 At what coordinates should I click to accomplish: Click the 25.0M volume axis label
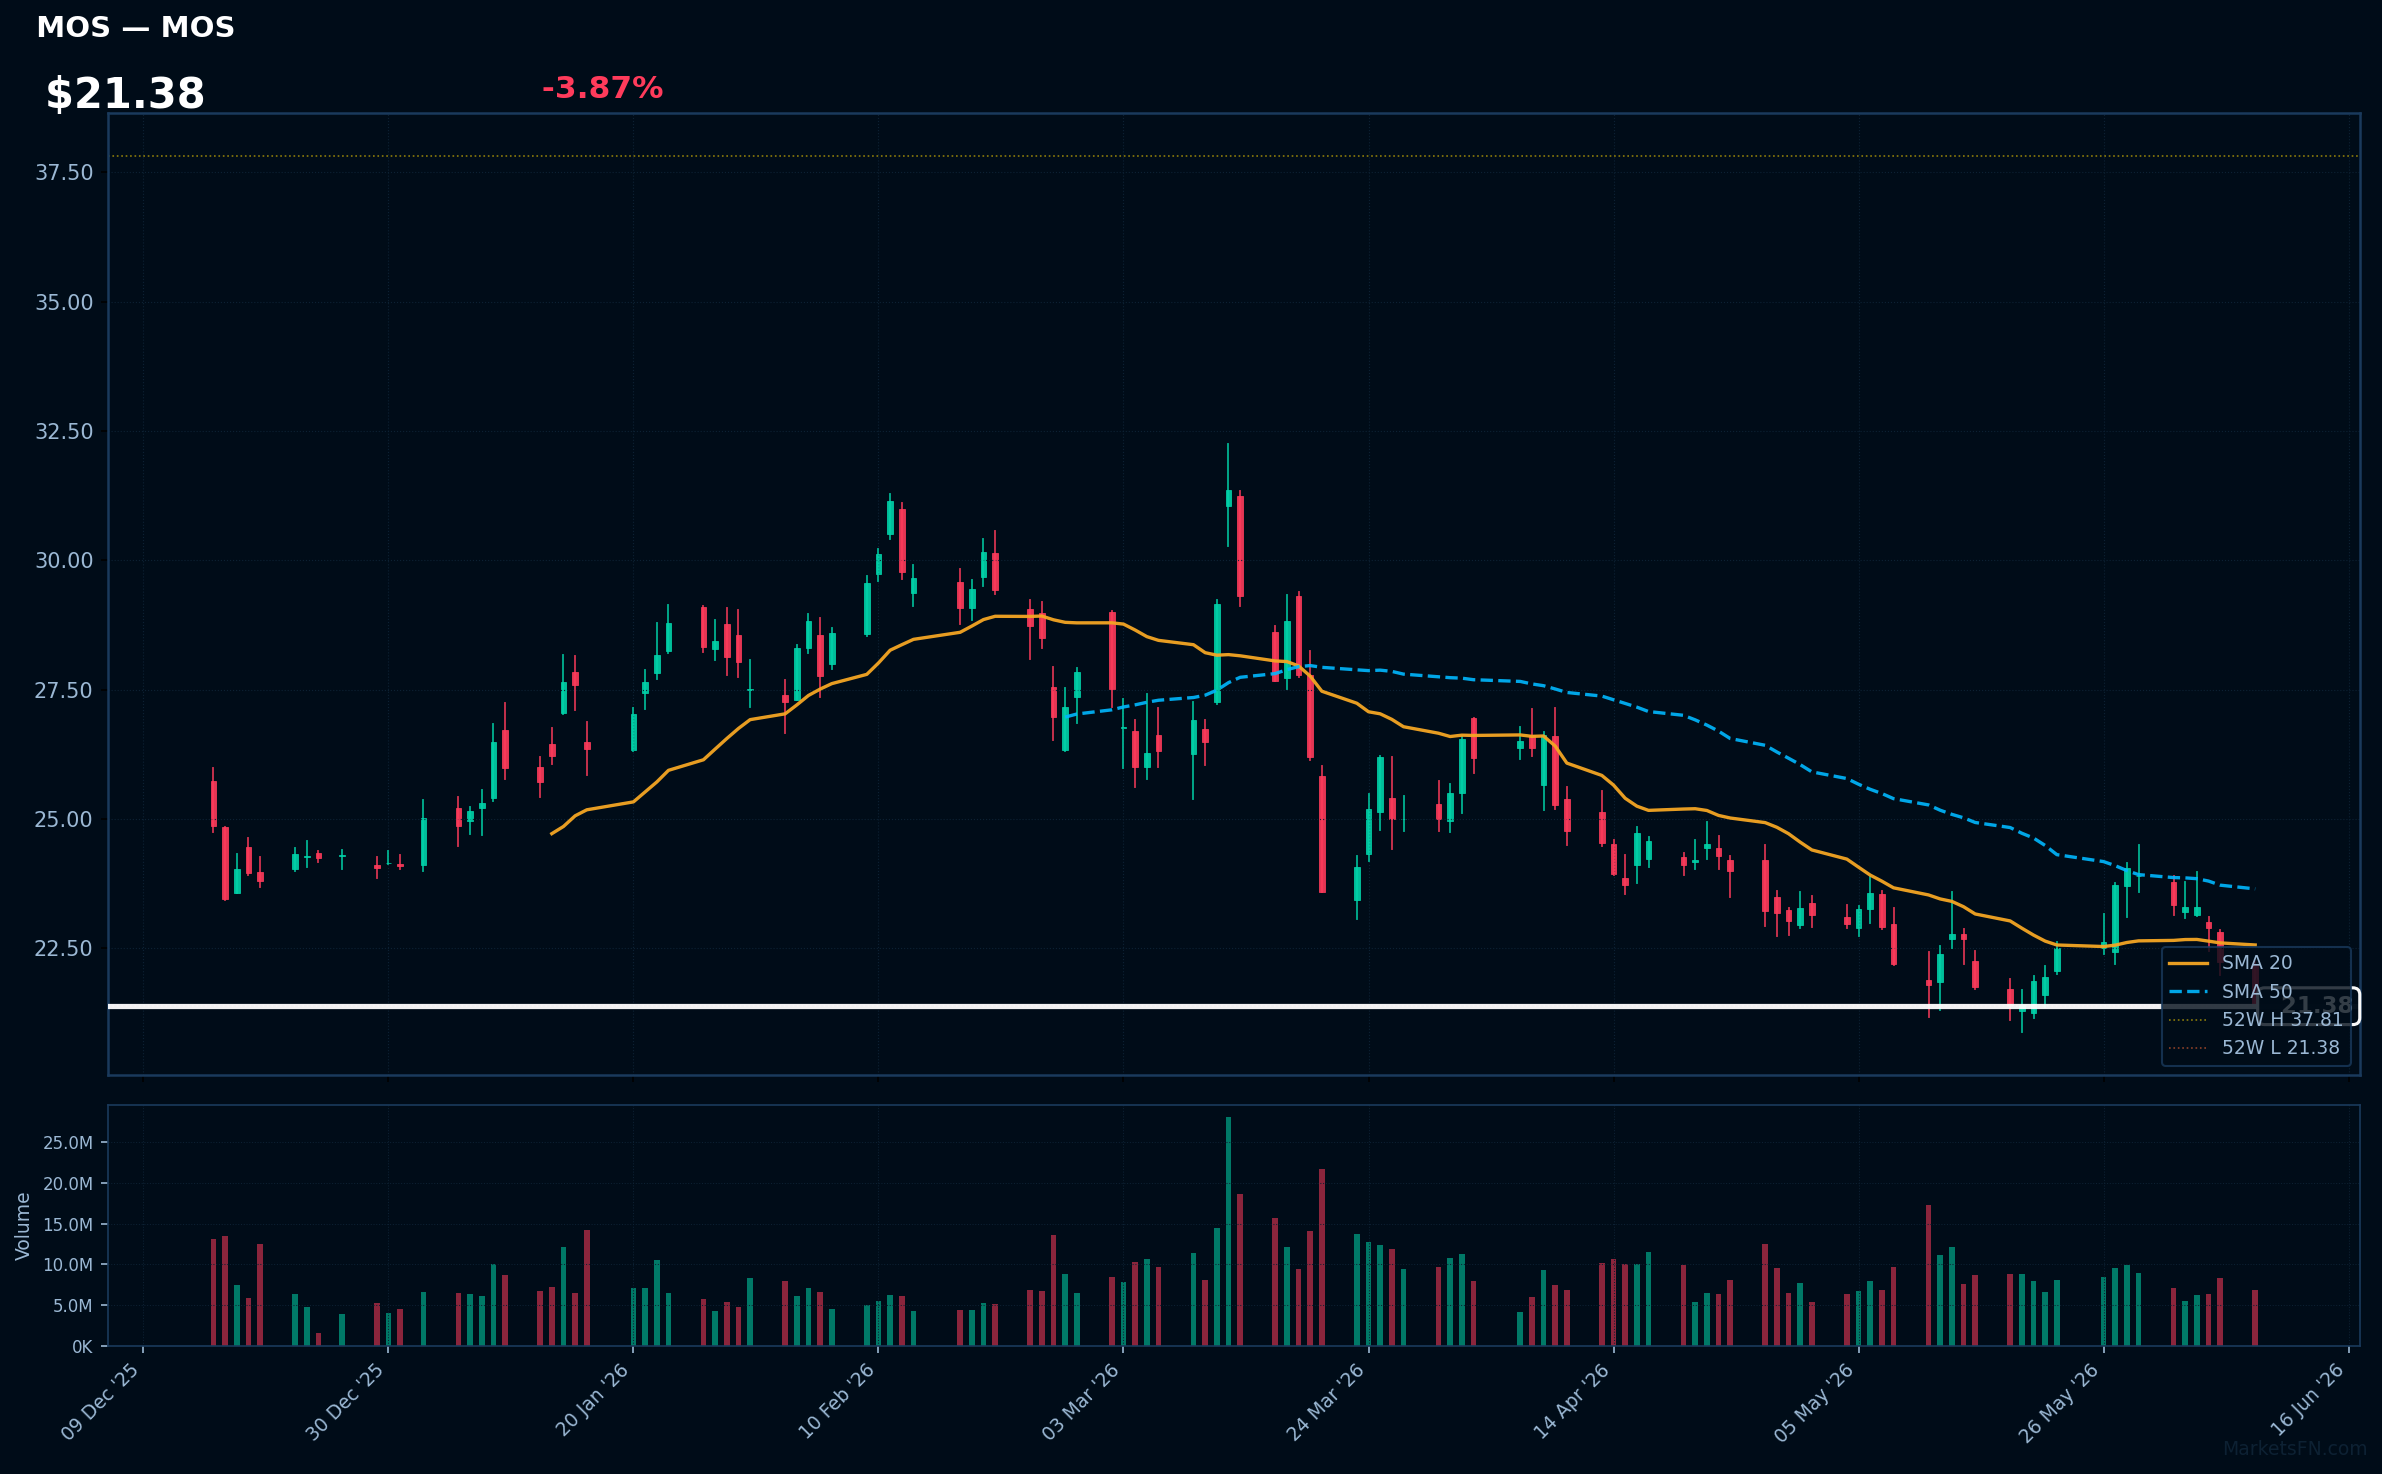(68, 1142)
